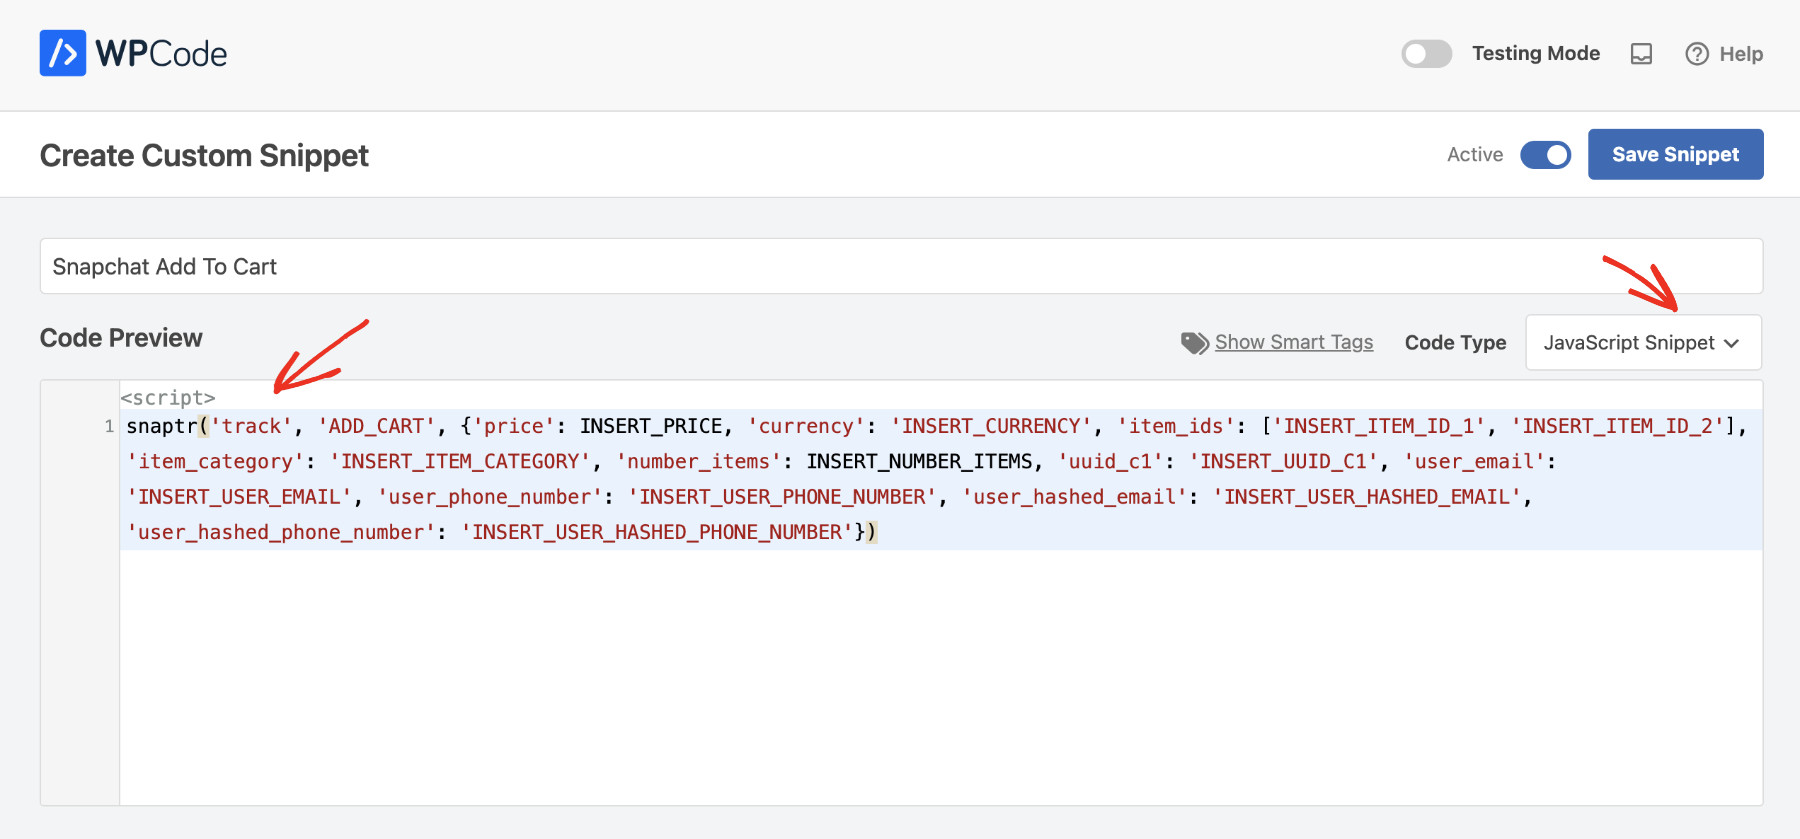This screenshot has height=839, width=1800.
Task: Click inside the code editor empty area
Action: coord(940,676)
